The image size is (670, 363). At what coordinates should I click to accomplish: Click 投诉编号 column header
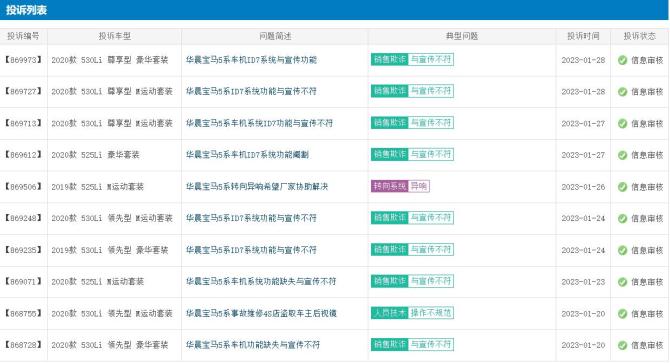(23, 36)
